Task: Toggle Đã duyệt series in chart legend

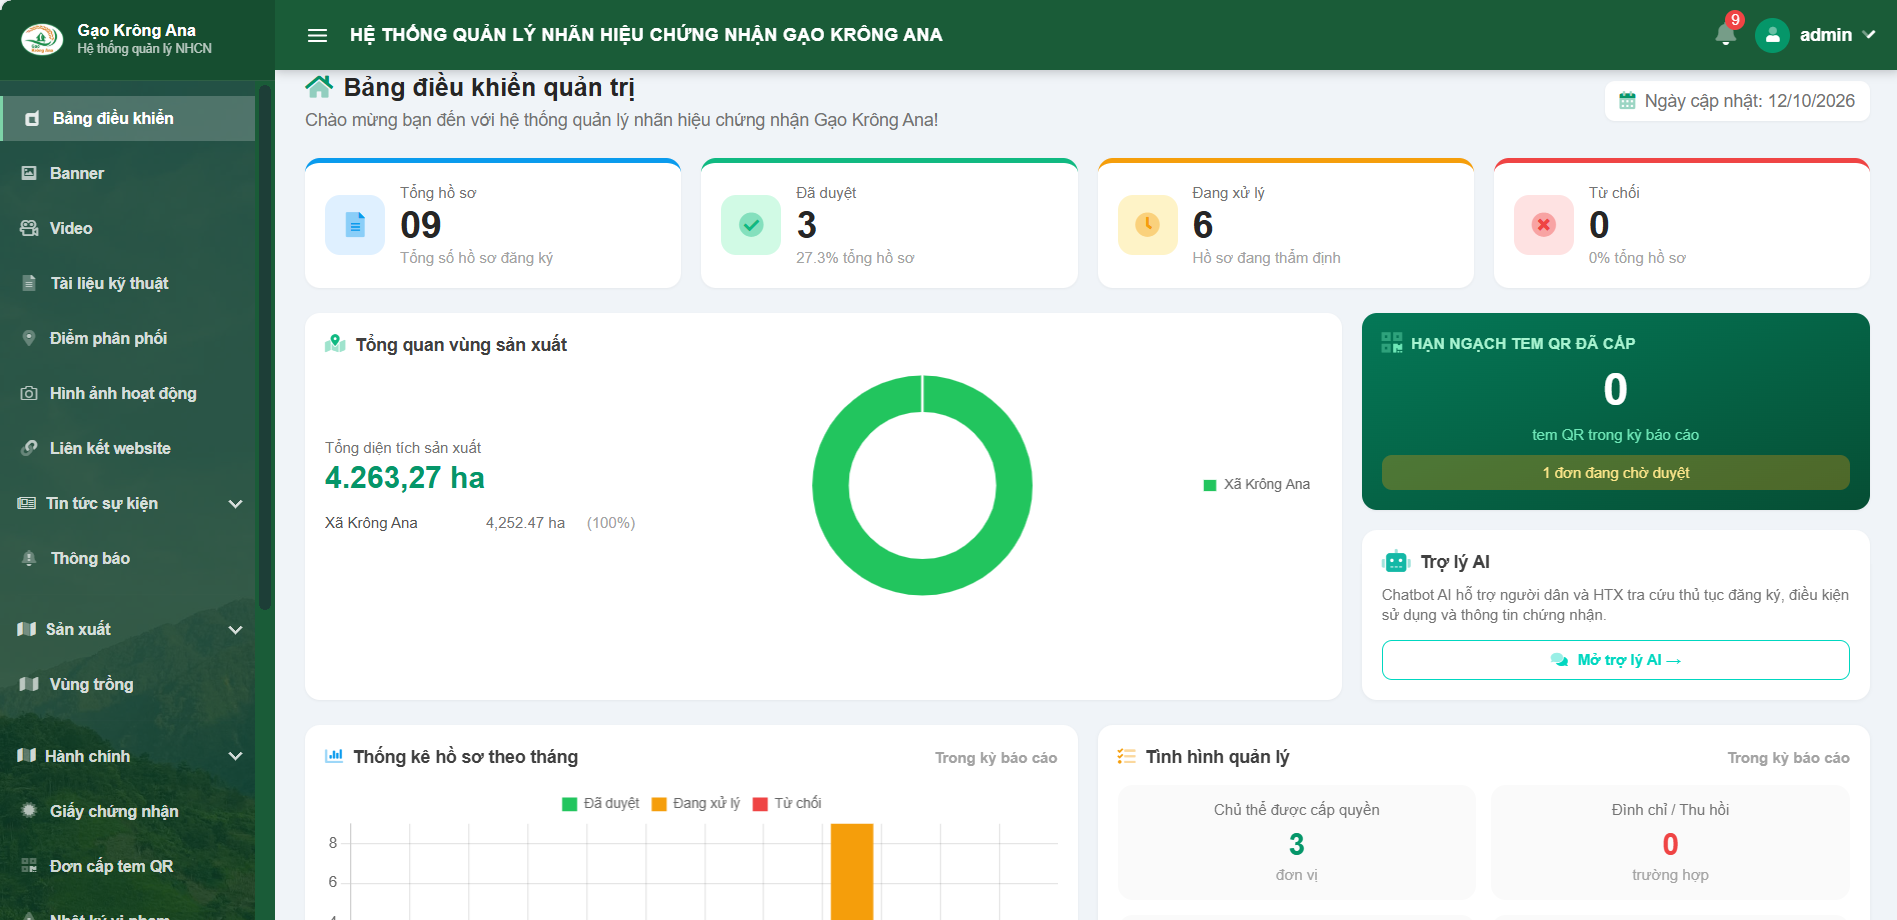Action: tap(600, 803)
